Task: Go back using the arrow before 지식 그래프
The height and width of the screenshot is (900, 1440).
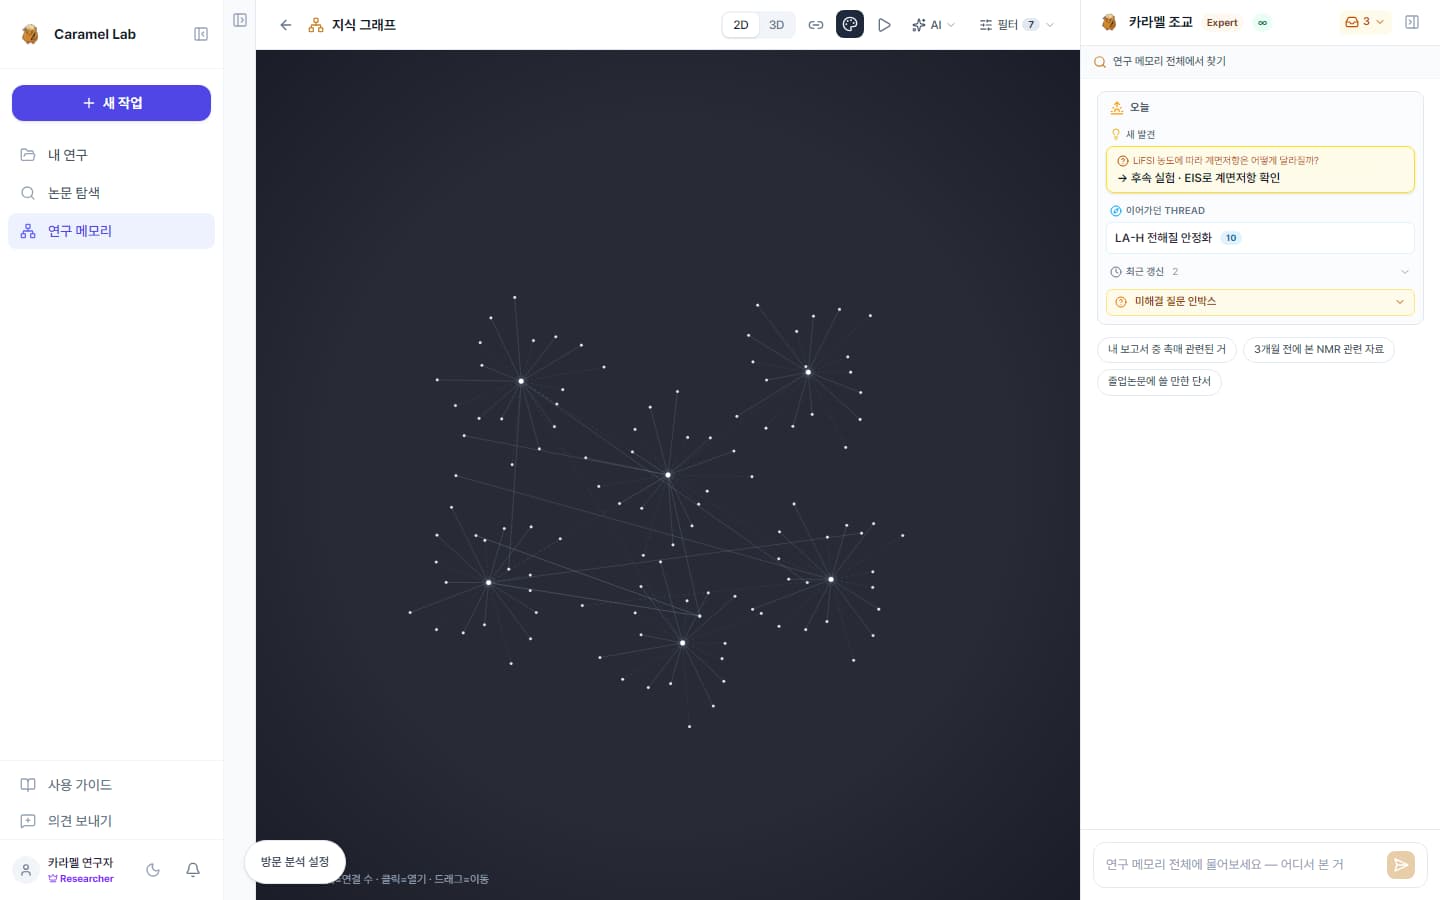Action: [x=286, y=25]
